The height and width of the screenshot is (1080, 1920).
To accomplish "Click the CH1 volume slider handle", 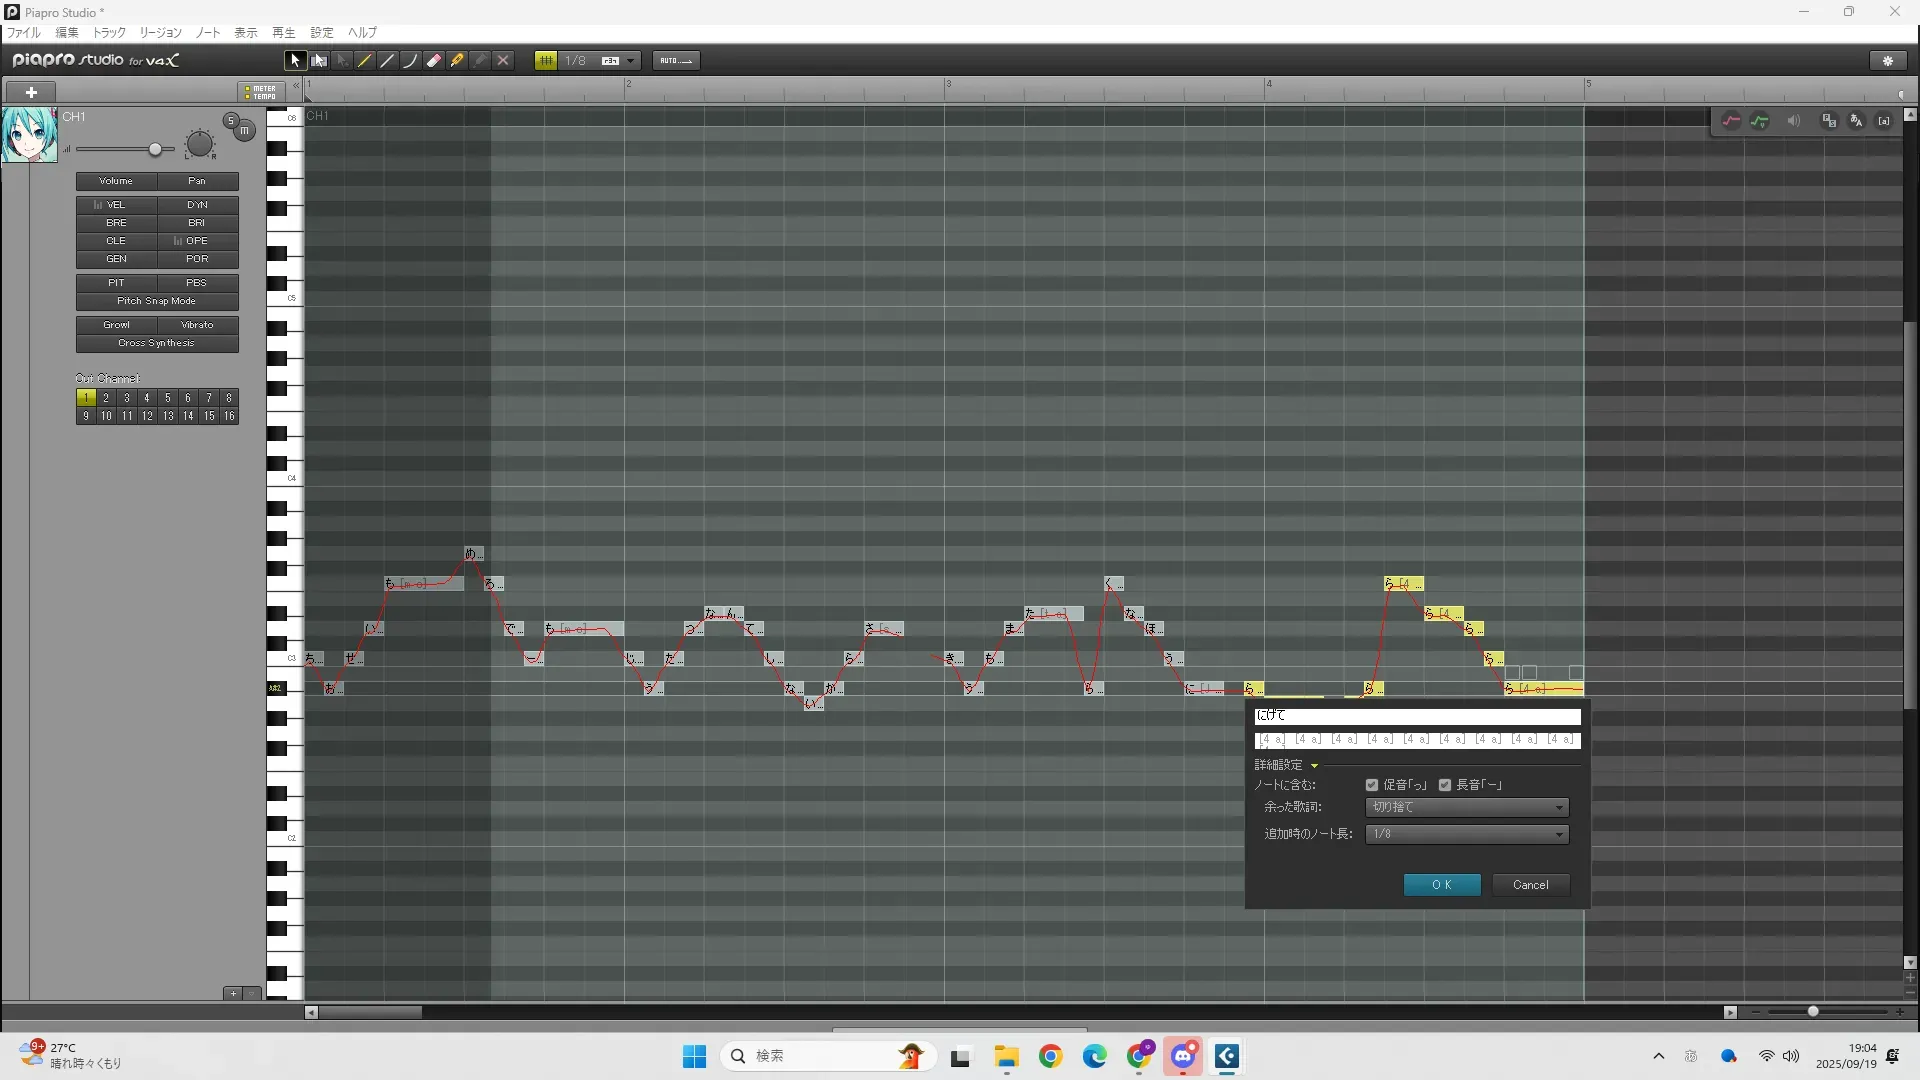I will pyautogui.click(x=155, y=150).
